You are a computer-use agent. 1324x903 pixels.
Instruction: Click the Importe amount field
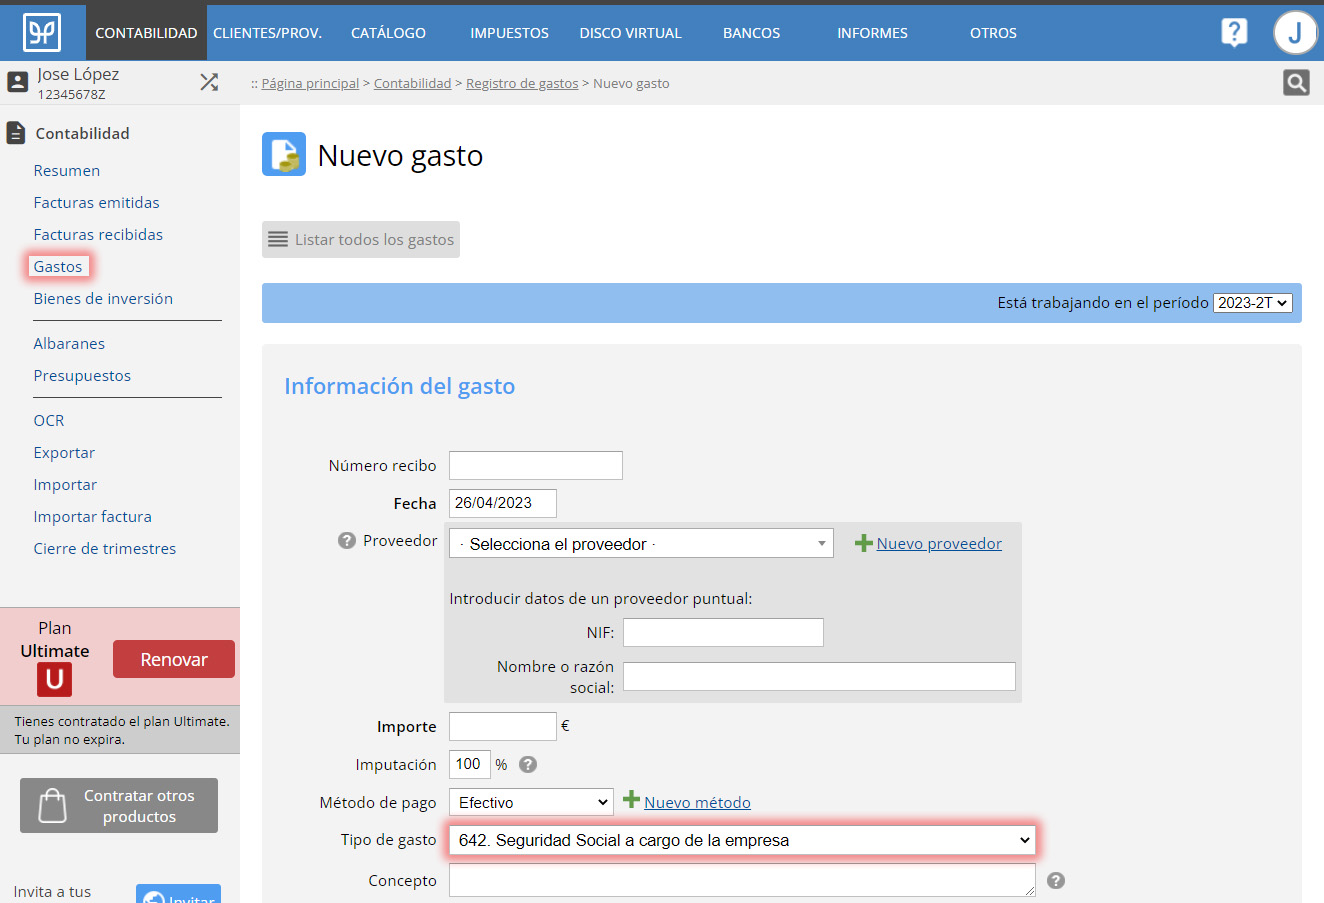503,726
